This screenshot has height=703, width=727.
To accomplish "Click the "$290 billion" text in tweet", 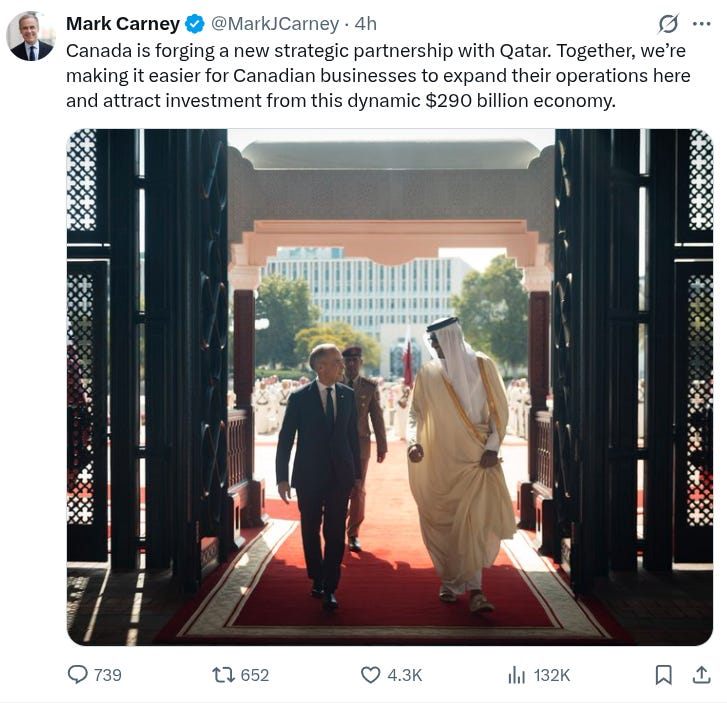I will (x=477, y=101).
